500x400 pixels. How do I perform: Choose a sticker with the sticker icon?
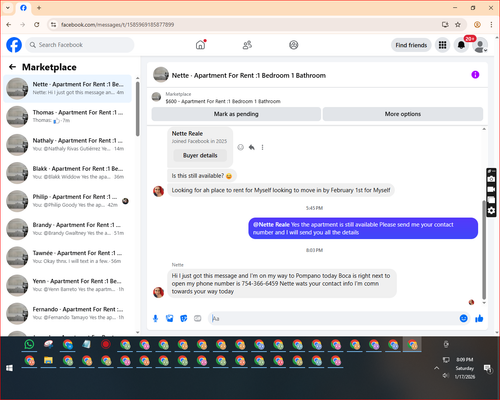click(184, 318)
